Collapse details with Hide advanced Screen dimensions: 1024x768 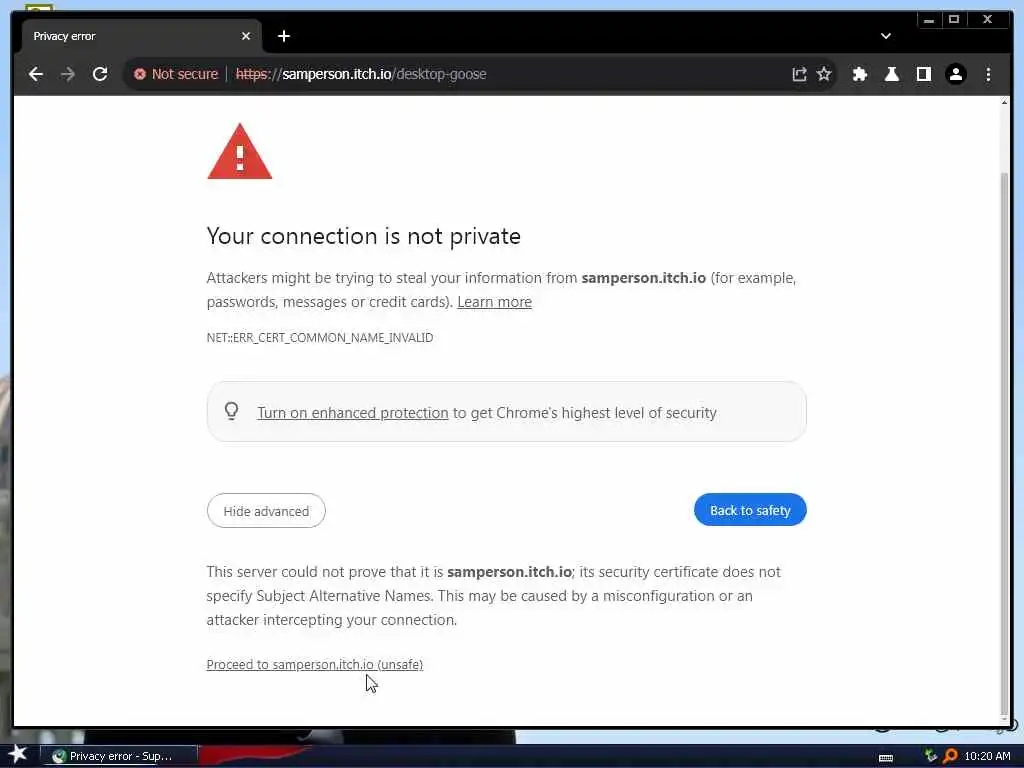(x=266, y=511)
